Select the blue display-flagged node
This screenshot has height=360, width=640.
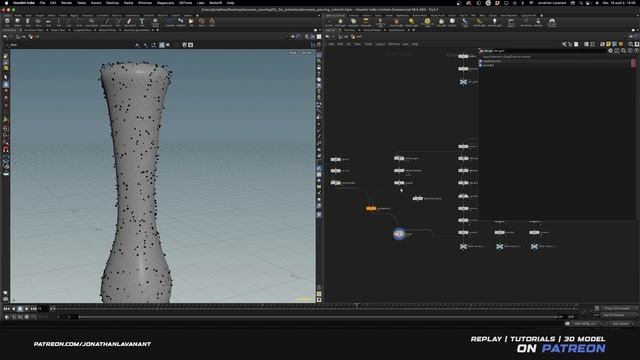399,234
